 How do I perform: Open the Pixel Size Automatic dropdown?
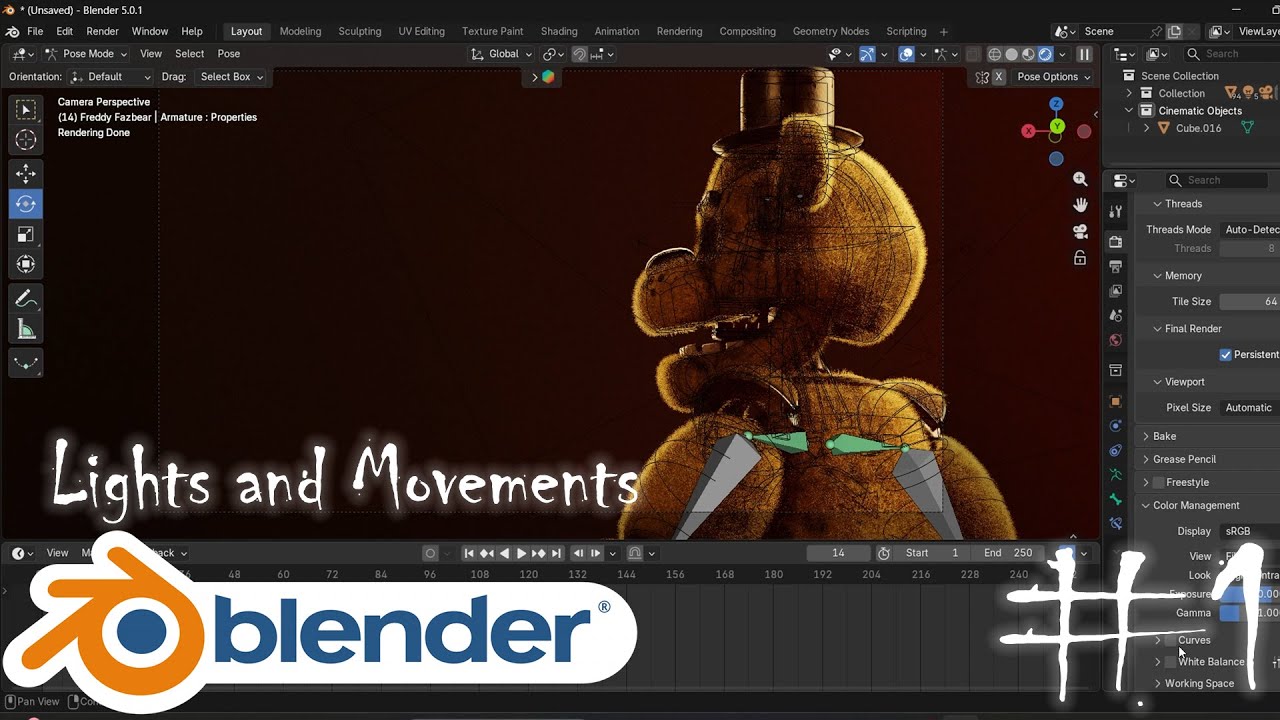tap(1249, 408)
